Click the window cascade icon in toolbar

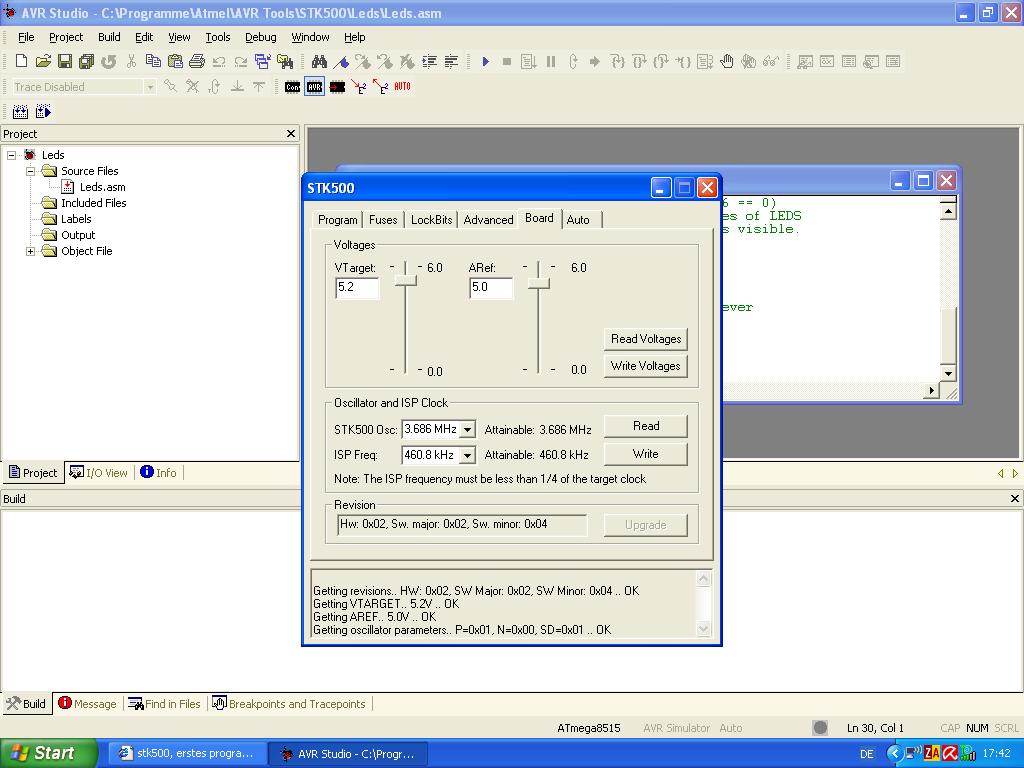coord(263,61)
